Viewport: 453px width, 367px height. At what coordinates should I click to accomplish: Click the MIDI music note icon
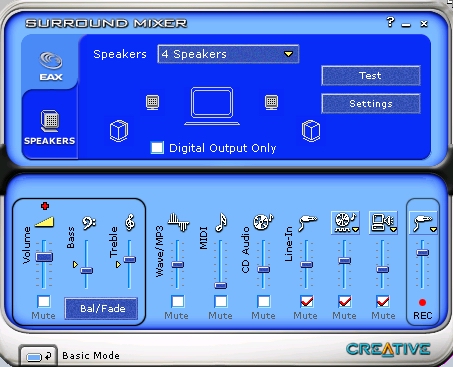[x=221, y=222]
